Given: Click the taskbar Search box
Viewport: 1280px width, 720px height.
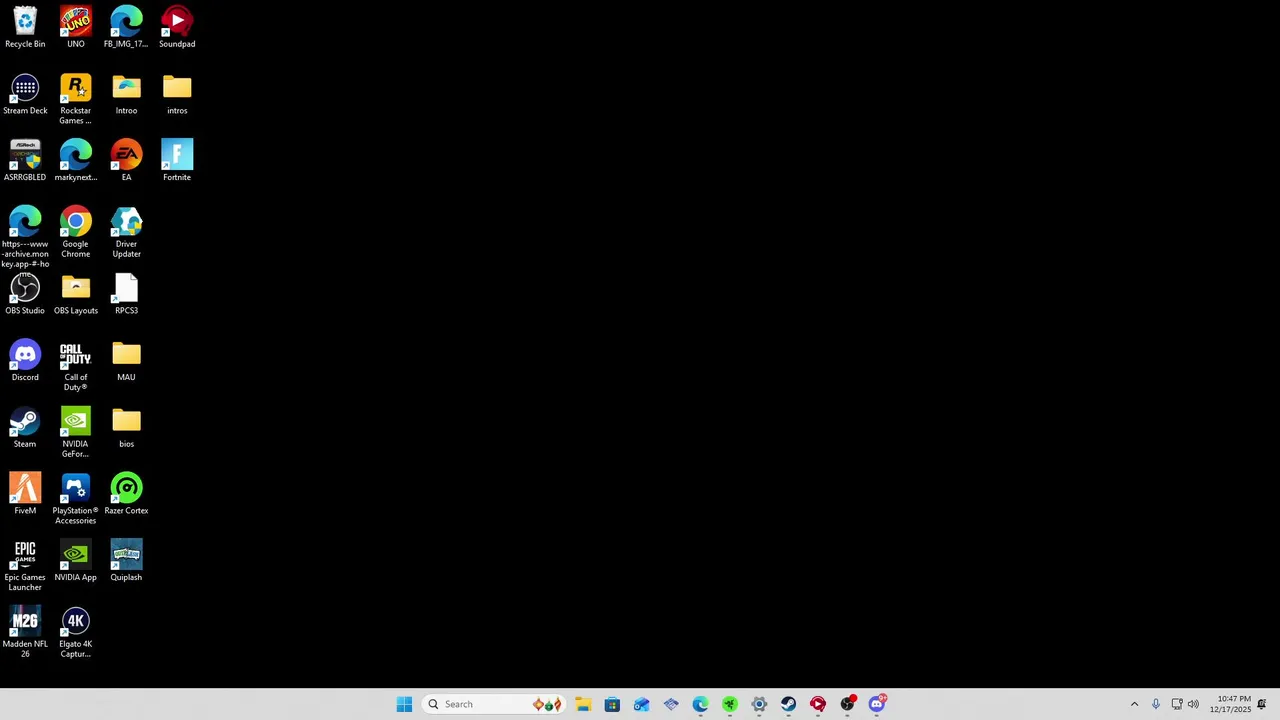Looking at the screenshot, I should tap(495, 704).
